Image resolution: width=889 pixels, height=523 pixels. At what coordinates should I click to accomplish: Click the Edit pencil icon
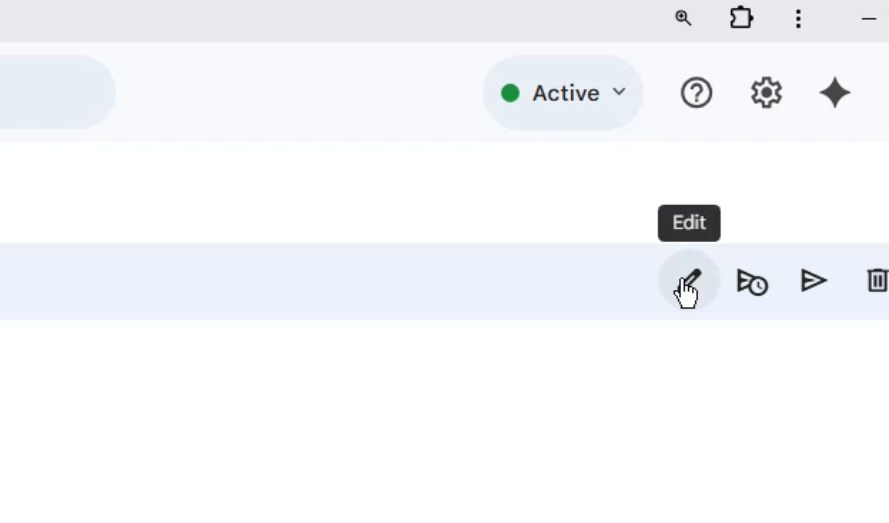point(689,281)
